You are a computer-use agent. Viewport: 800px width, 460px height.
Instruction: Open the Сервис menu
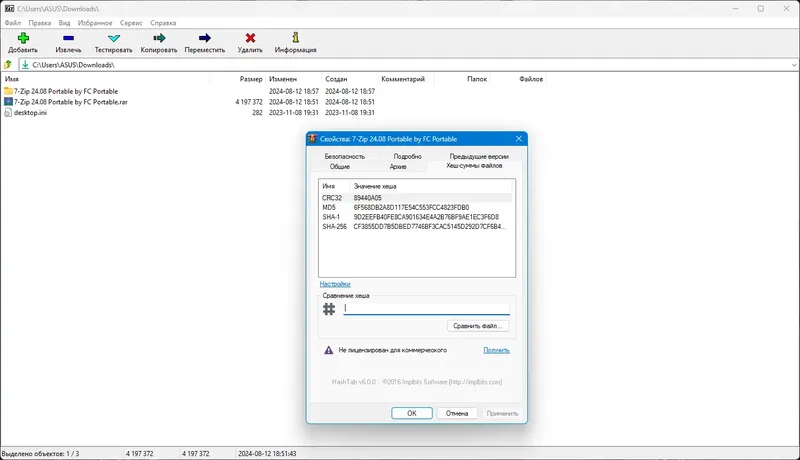click(131, 23)
